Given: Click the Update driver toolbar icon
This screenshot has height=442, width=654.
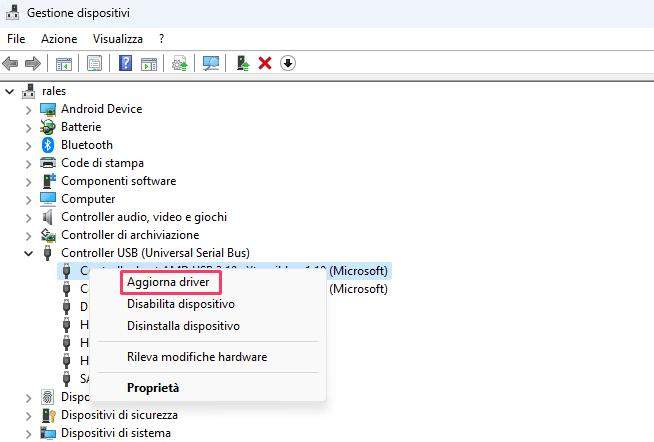Looking at the screenshot, I should click(180, 63).
